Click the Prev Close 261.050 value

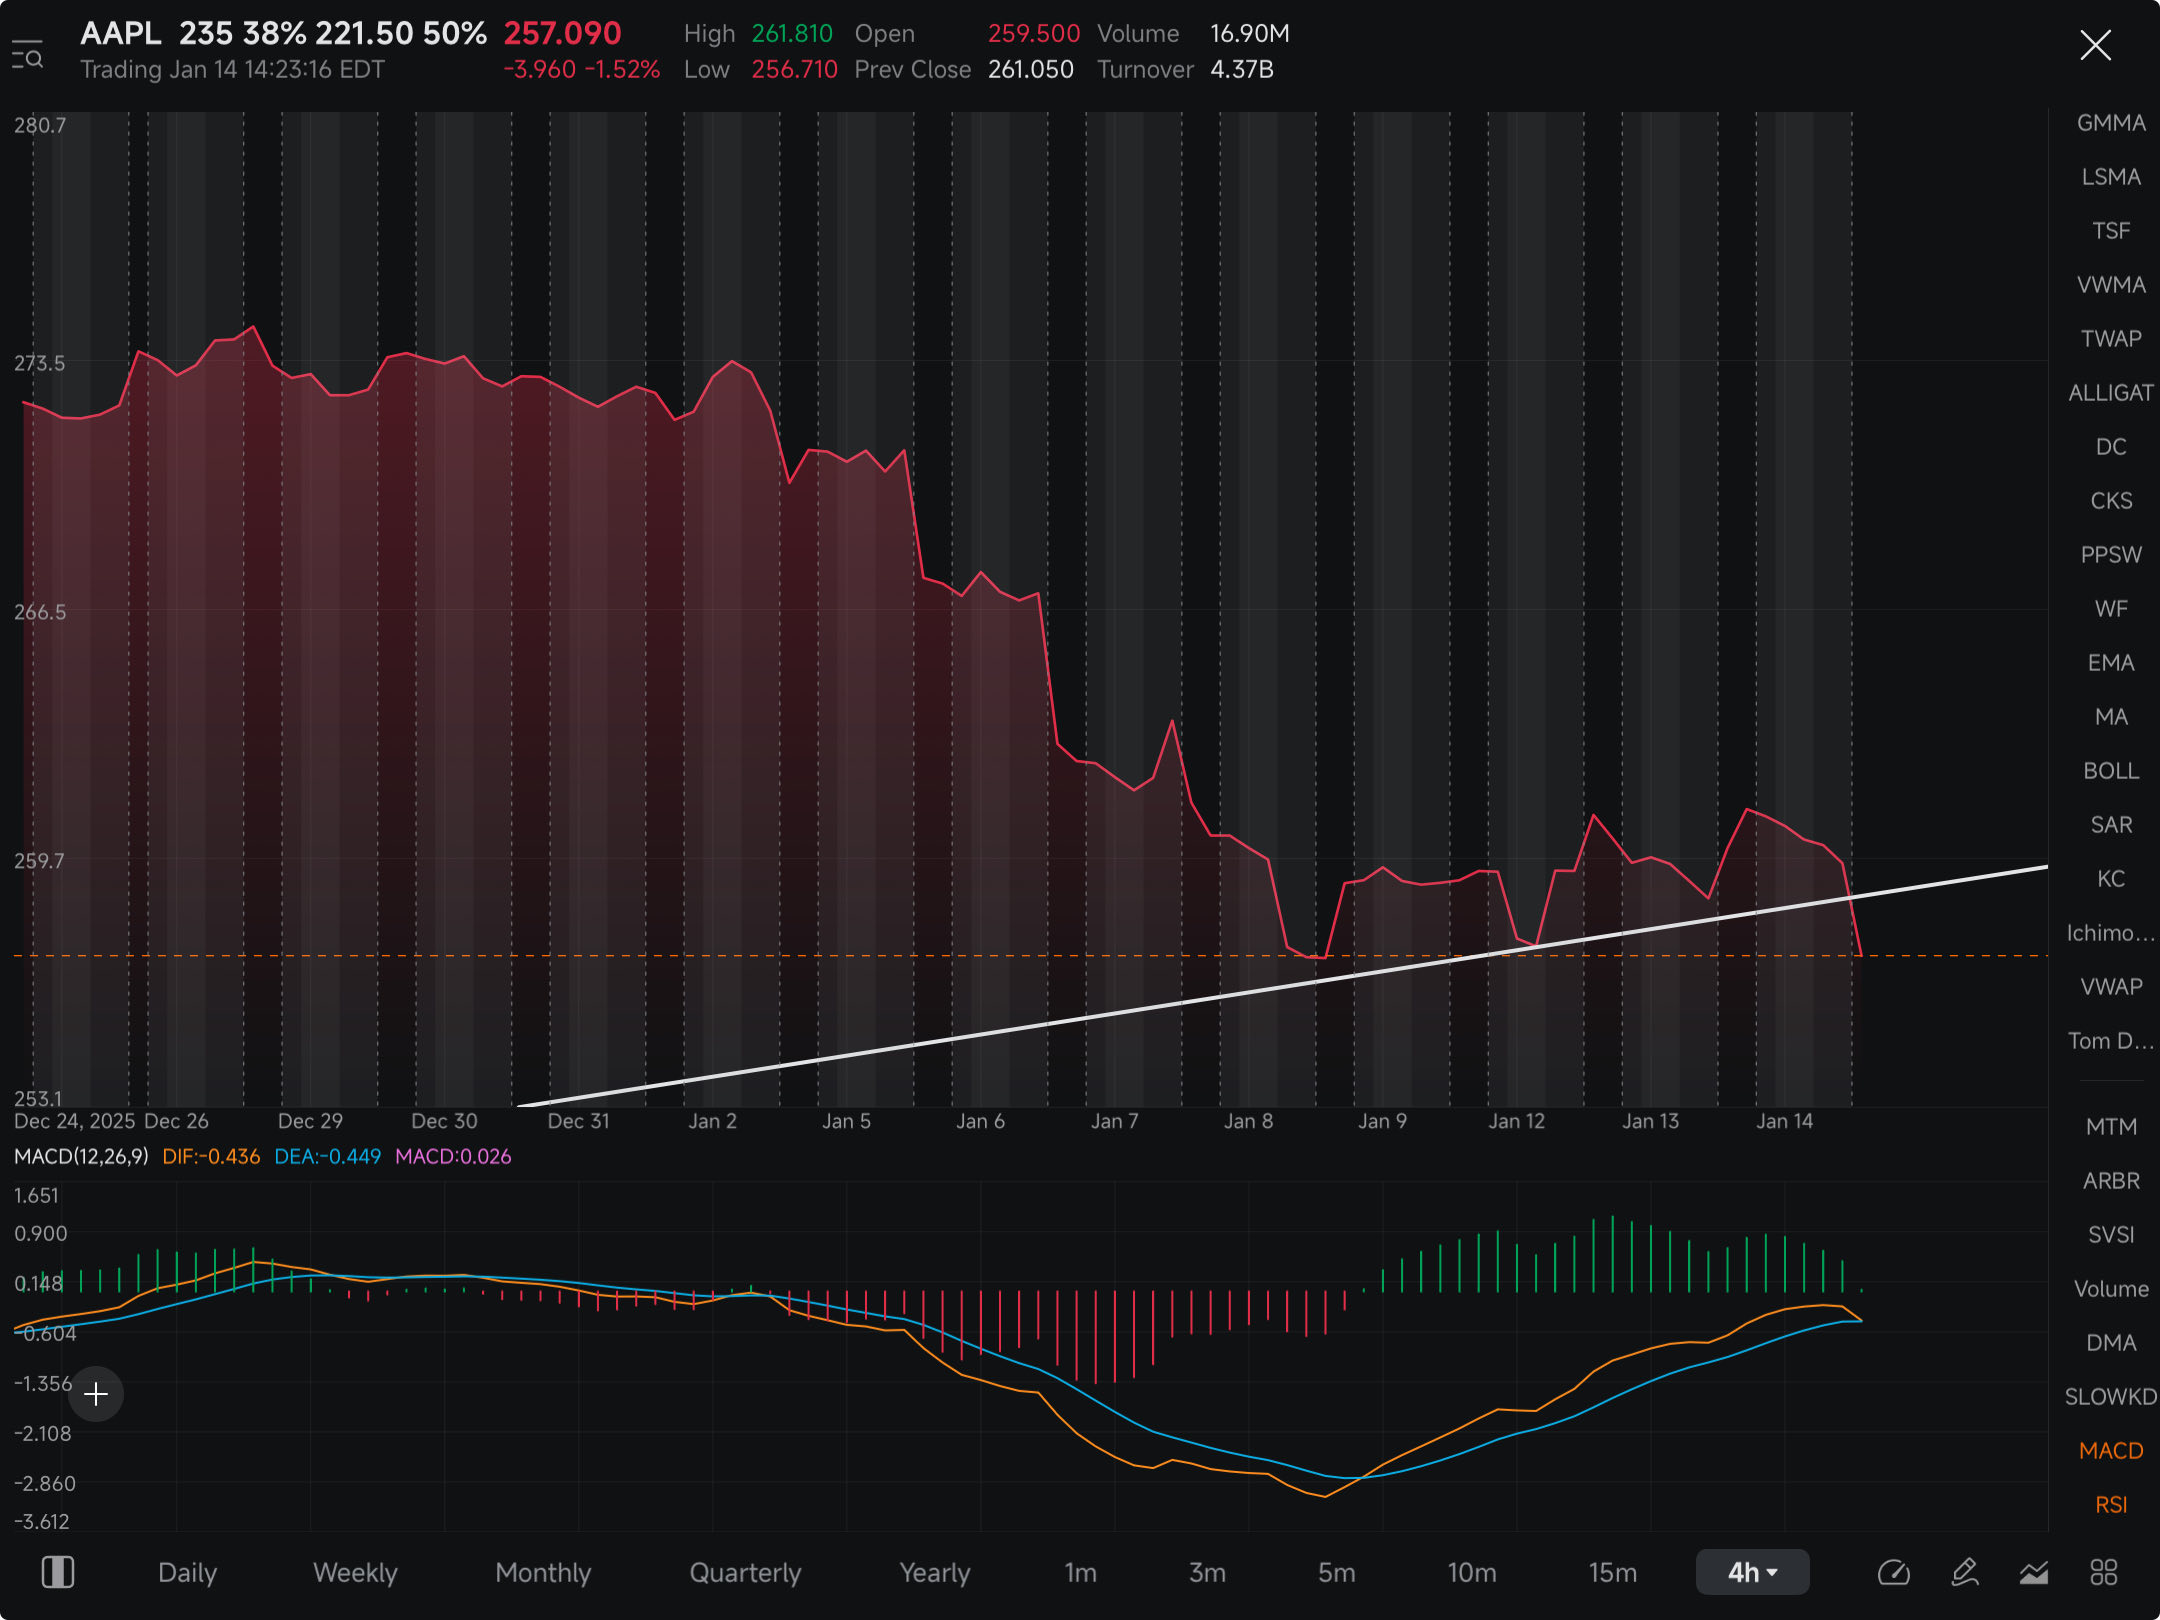[1031, 69]
